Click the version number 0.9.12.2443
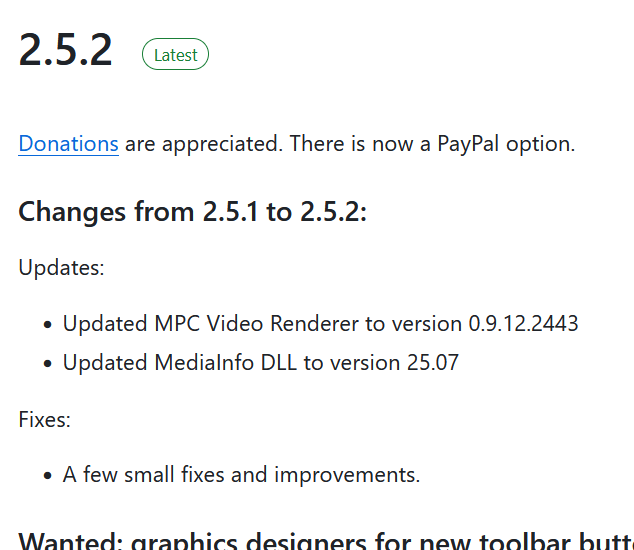 click(x=523, y=324)
